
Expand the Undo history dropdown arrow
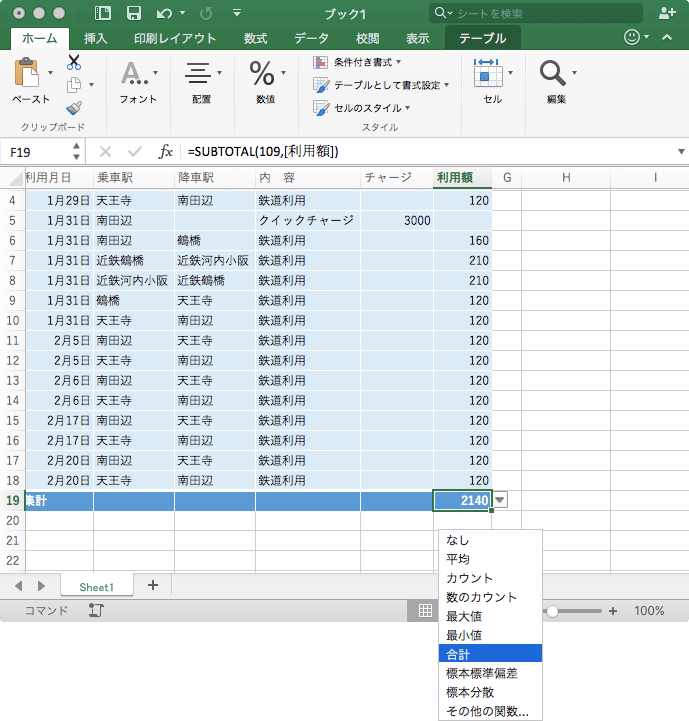183,13
